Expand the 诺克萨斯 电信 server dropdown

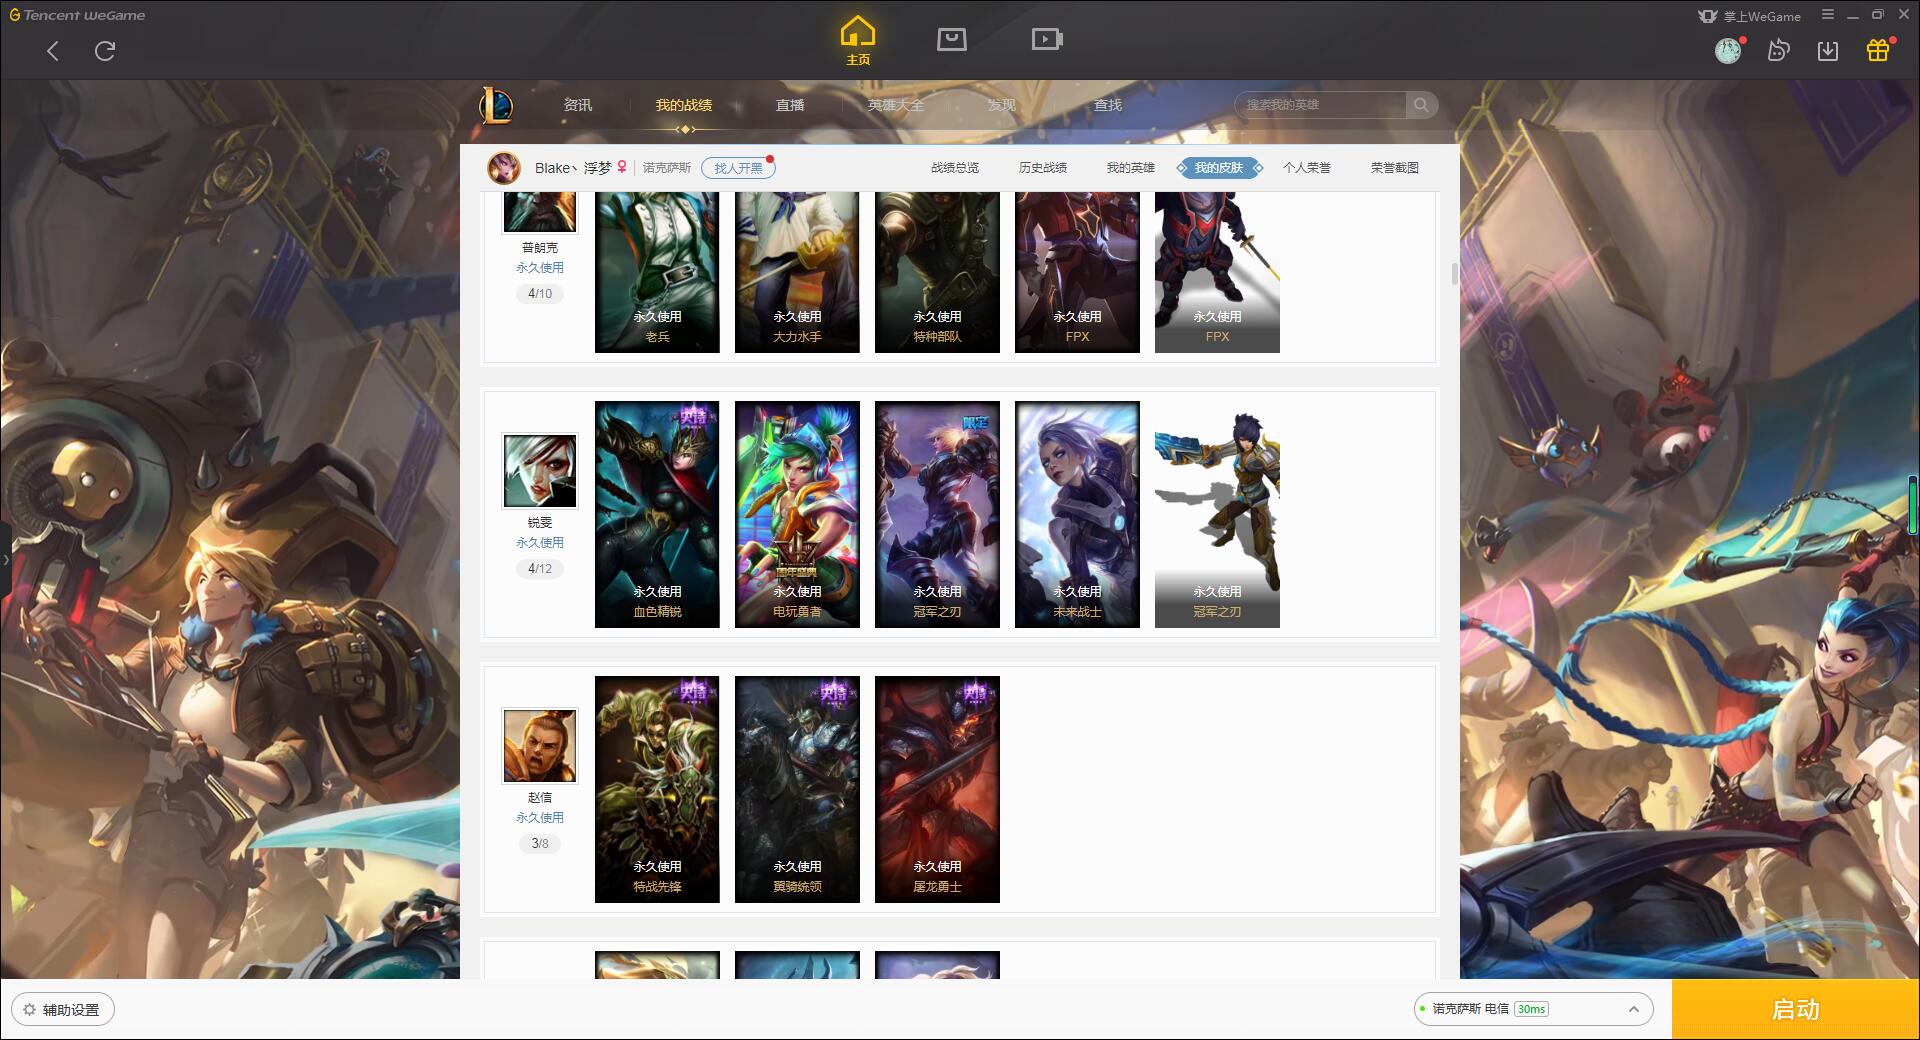tap(1533, 1009)
